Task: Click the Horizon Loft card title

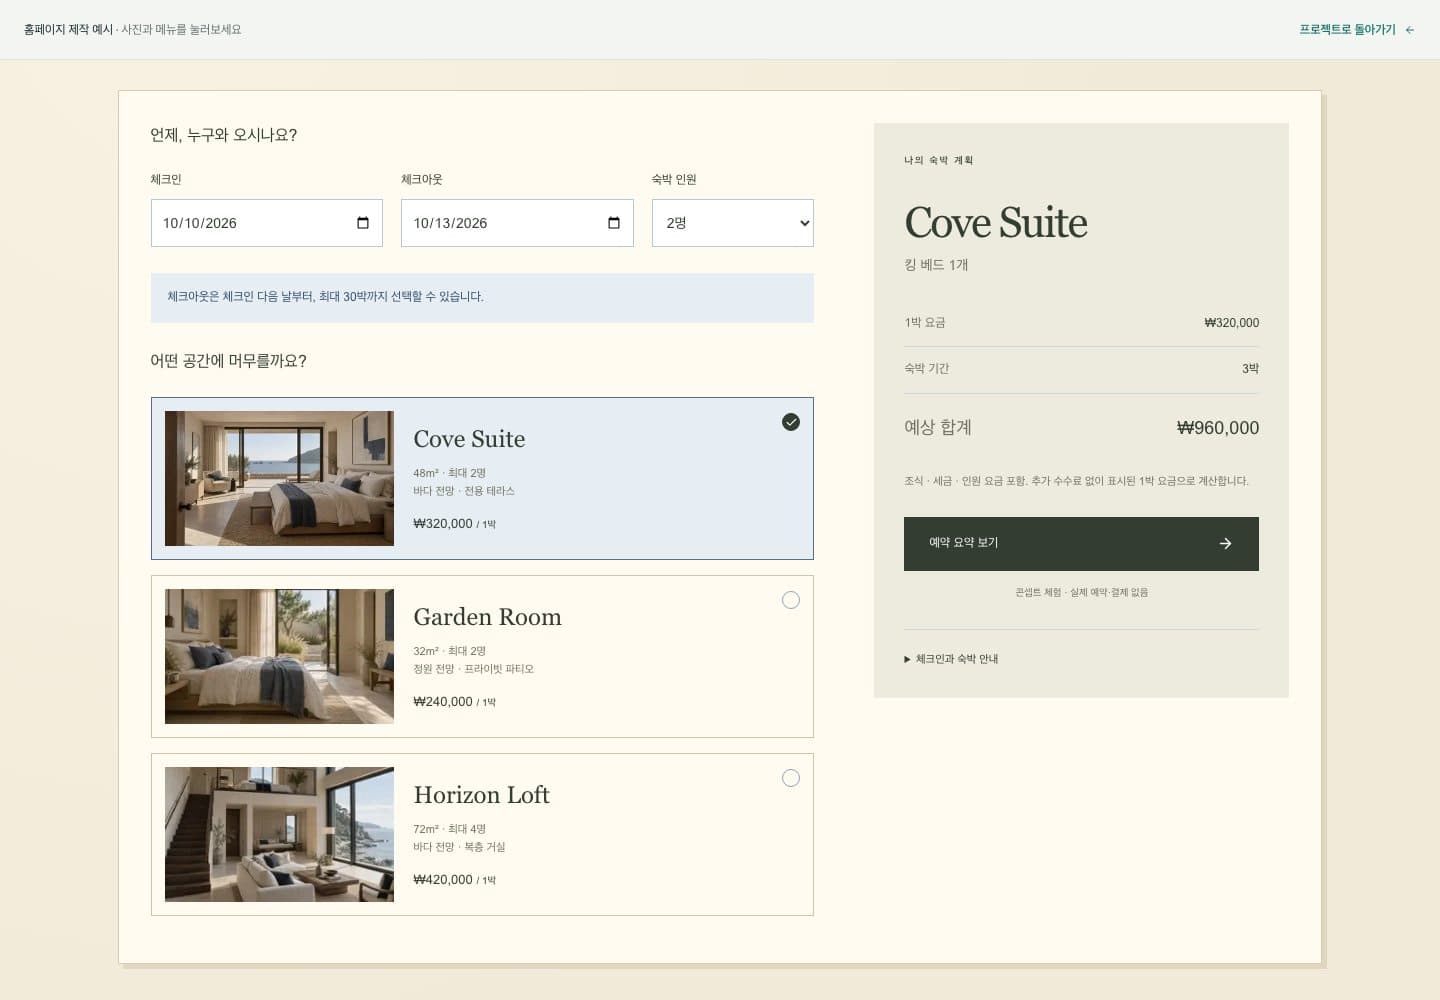Action: tap(481, 795)
